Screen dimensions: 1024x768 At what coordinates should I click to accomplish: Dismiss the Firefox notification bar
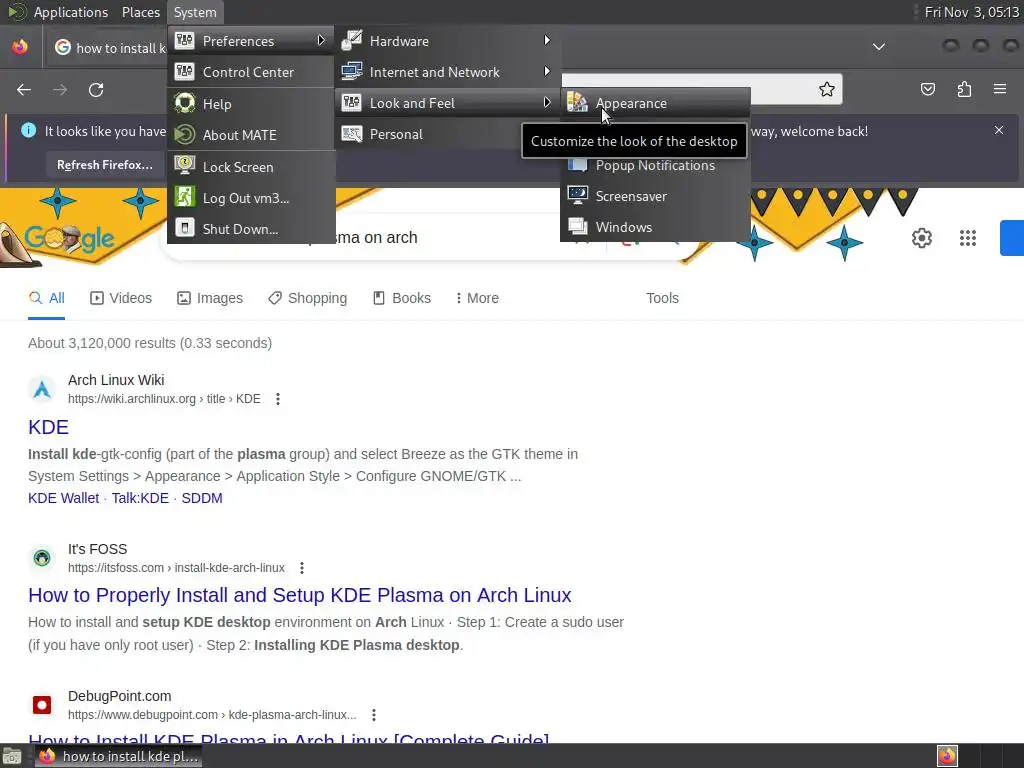(x=999, y=130)
